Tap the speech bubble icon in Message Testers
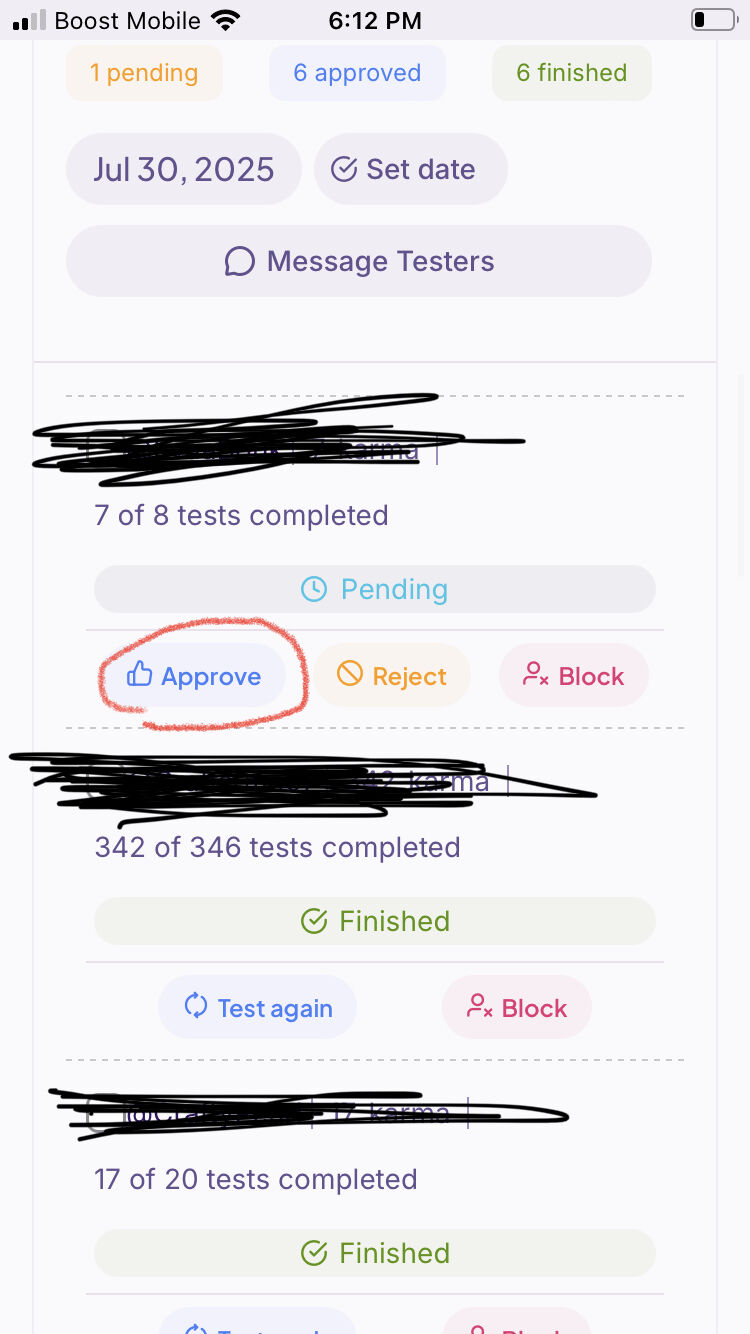The width and height of the screenshot is (750, 1334). 240,261
